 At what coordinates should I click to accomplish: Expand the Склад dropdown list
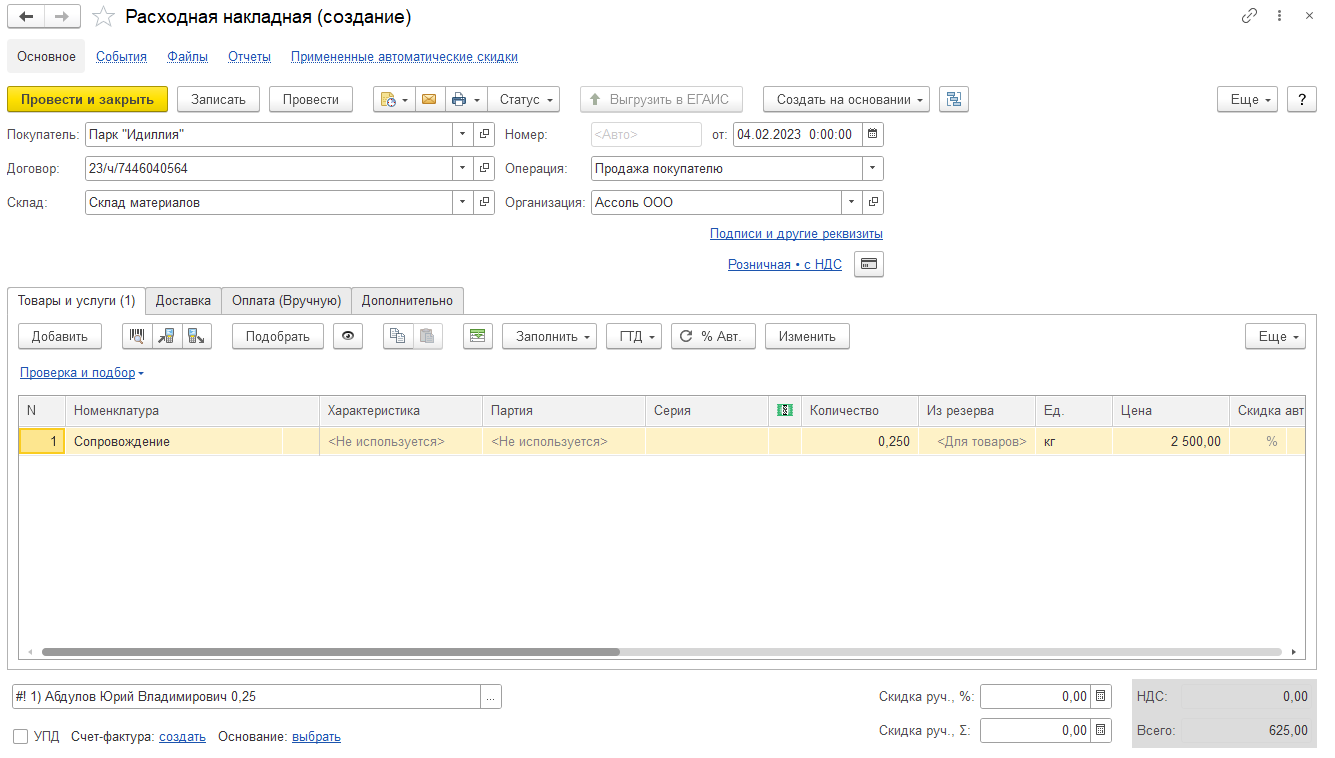(x=463, y=202)
